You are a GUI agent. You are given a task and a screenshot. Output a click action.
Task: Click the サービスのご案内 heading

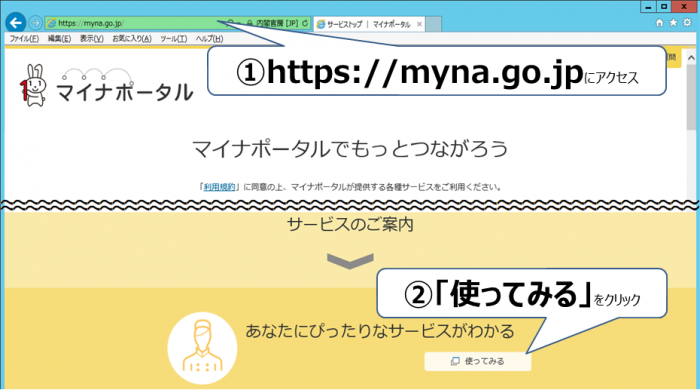point(350,224)
